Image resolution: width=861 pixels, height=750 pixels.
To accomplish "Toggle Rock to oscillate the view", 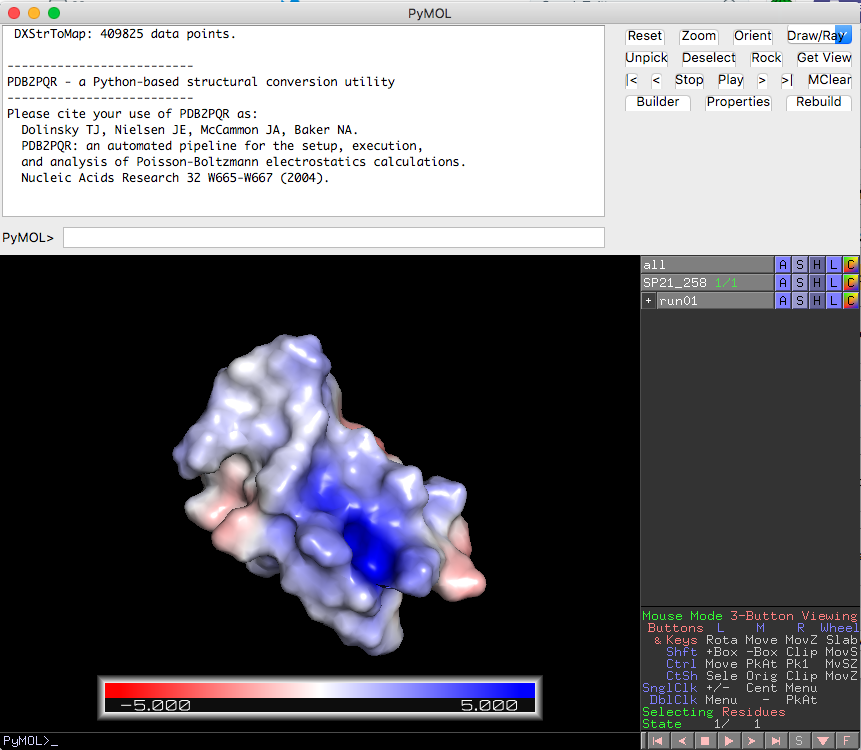I will (x=766, y=57).
